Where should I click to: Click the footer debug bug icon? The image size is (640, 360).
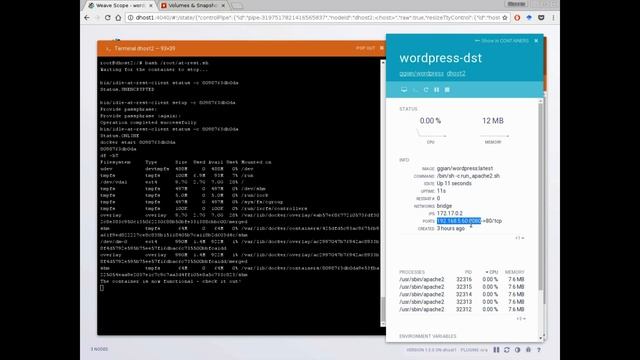pos(528,350)
